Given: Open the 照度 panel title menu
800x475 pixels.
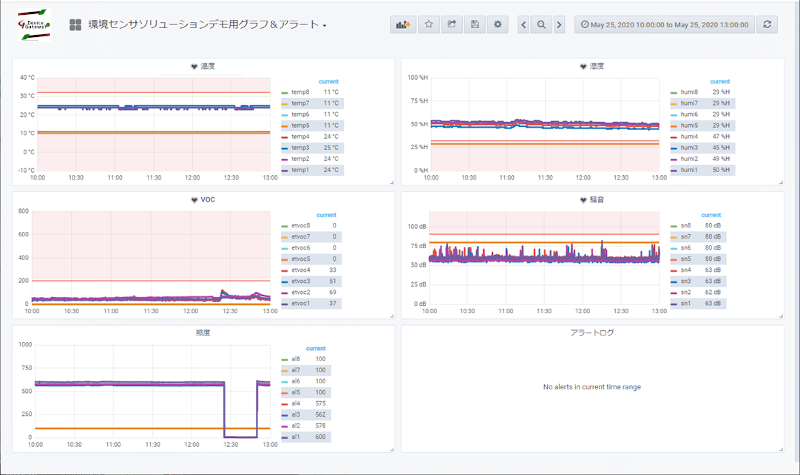Looking at the screenshot, I should [203, 332].
